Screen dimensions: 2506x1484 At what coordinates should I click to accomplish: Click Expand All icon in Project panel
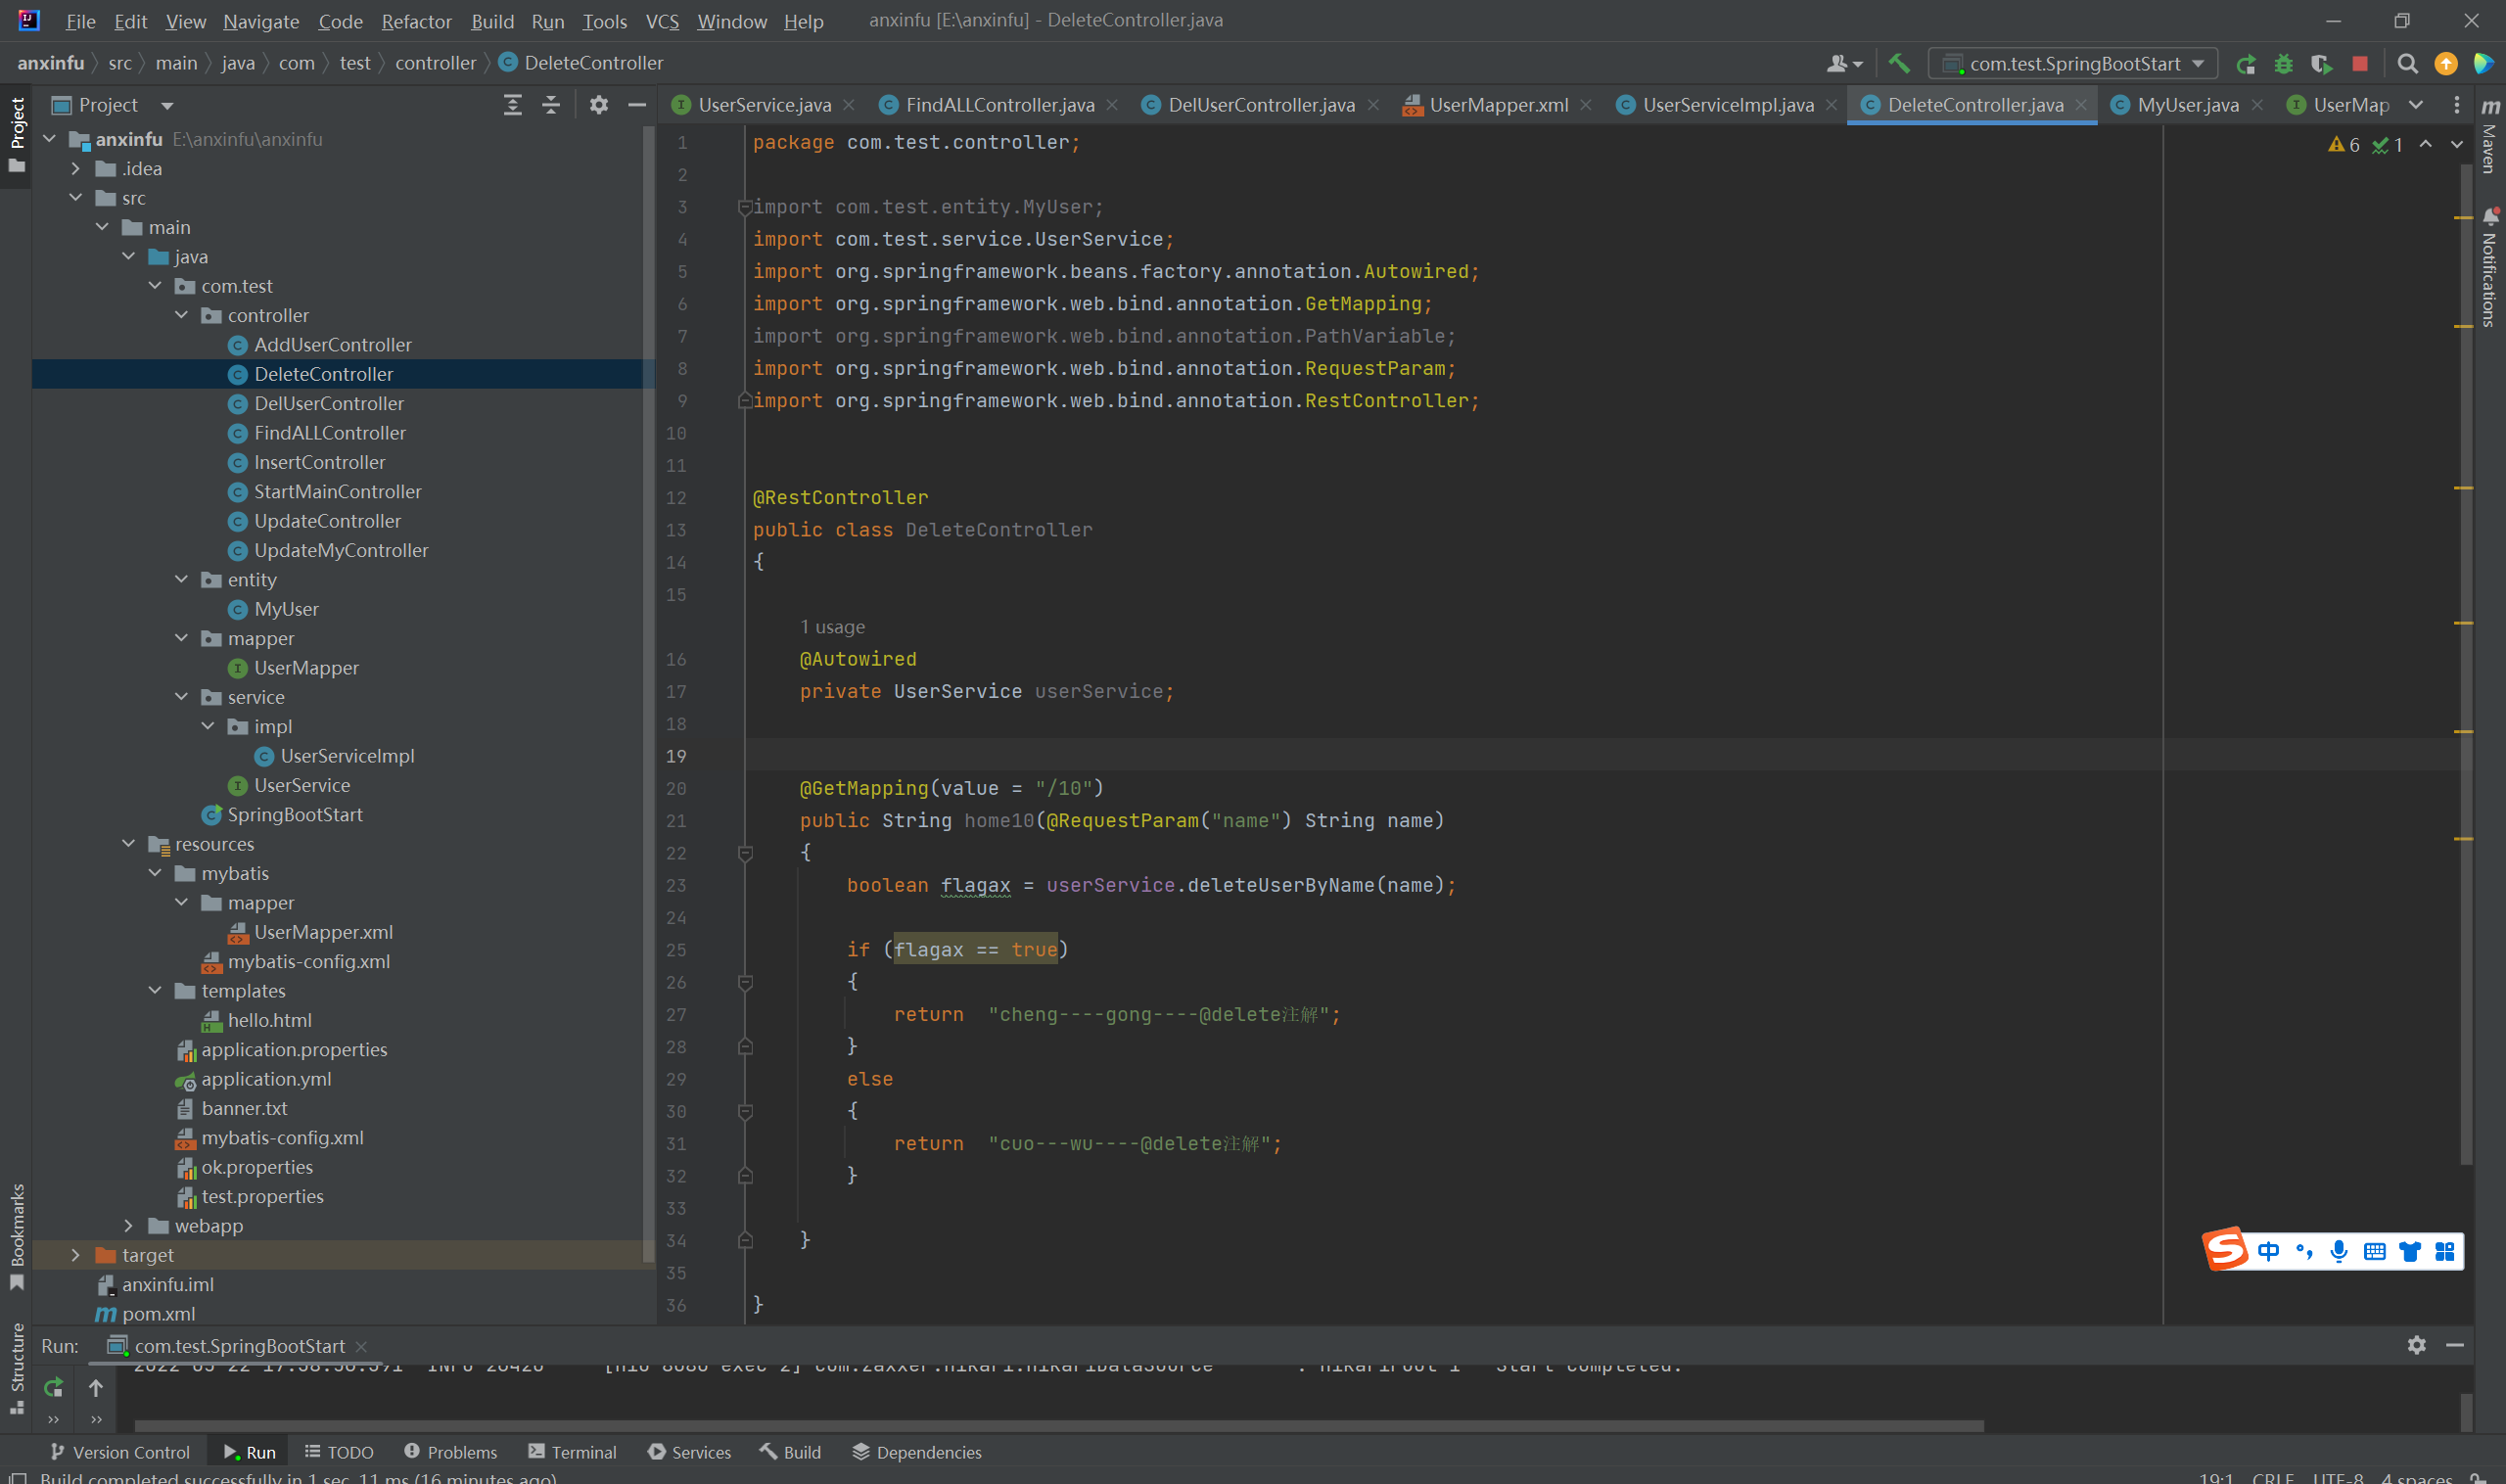[512, 105]
